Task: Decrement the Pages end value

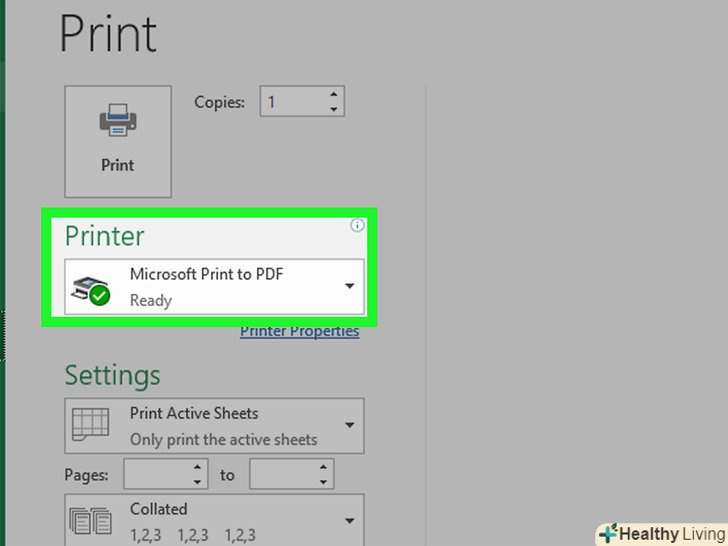Action: 323,482
